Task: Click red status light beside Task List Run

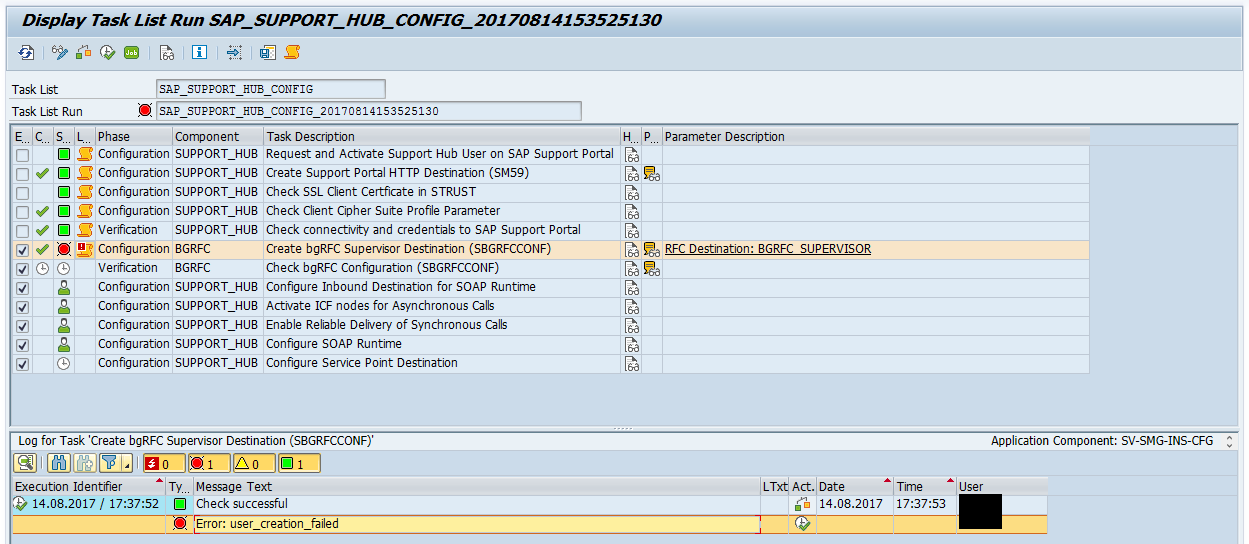Action: (145, 111)
